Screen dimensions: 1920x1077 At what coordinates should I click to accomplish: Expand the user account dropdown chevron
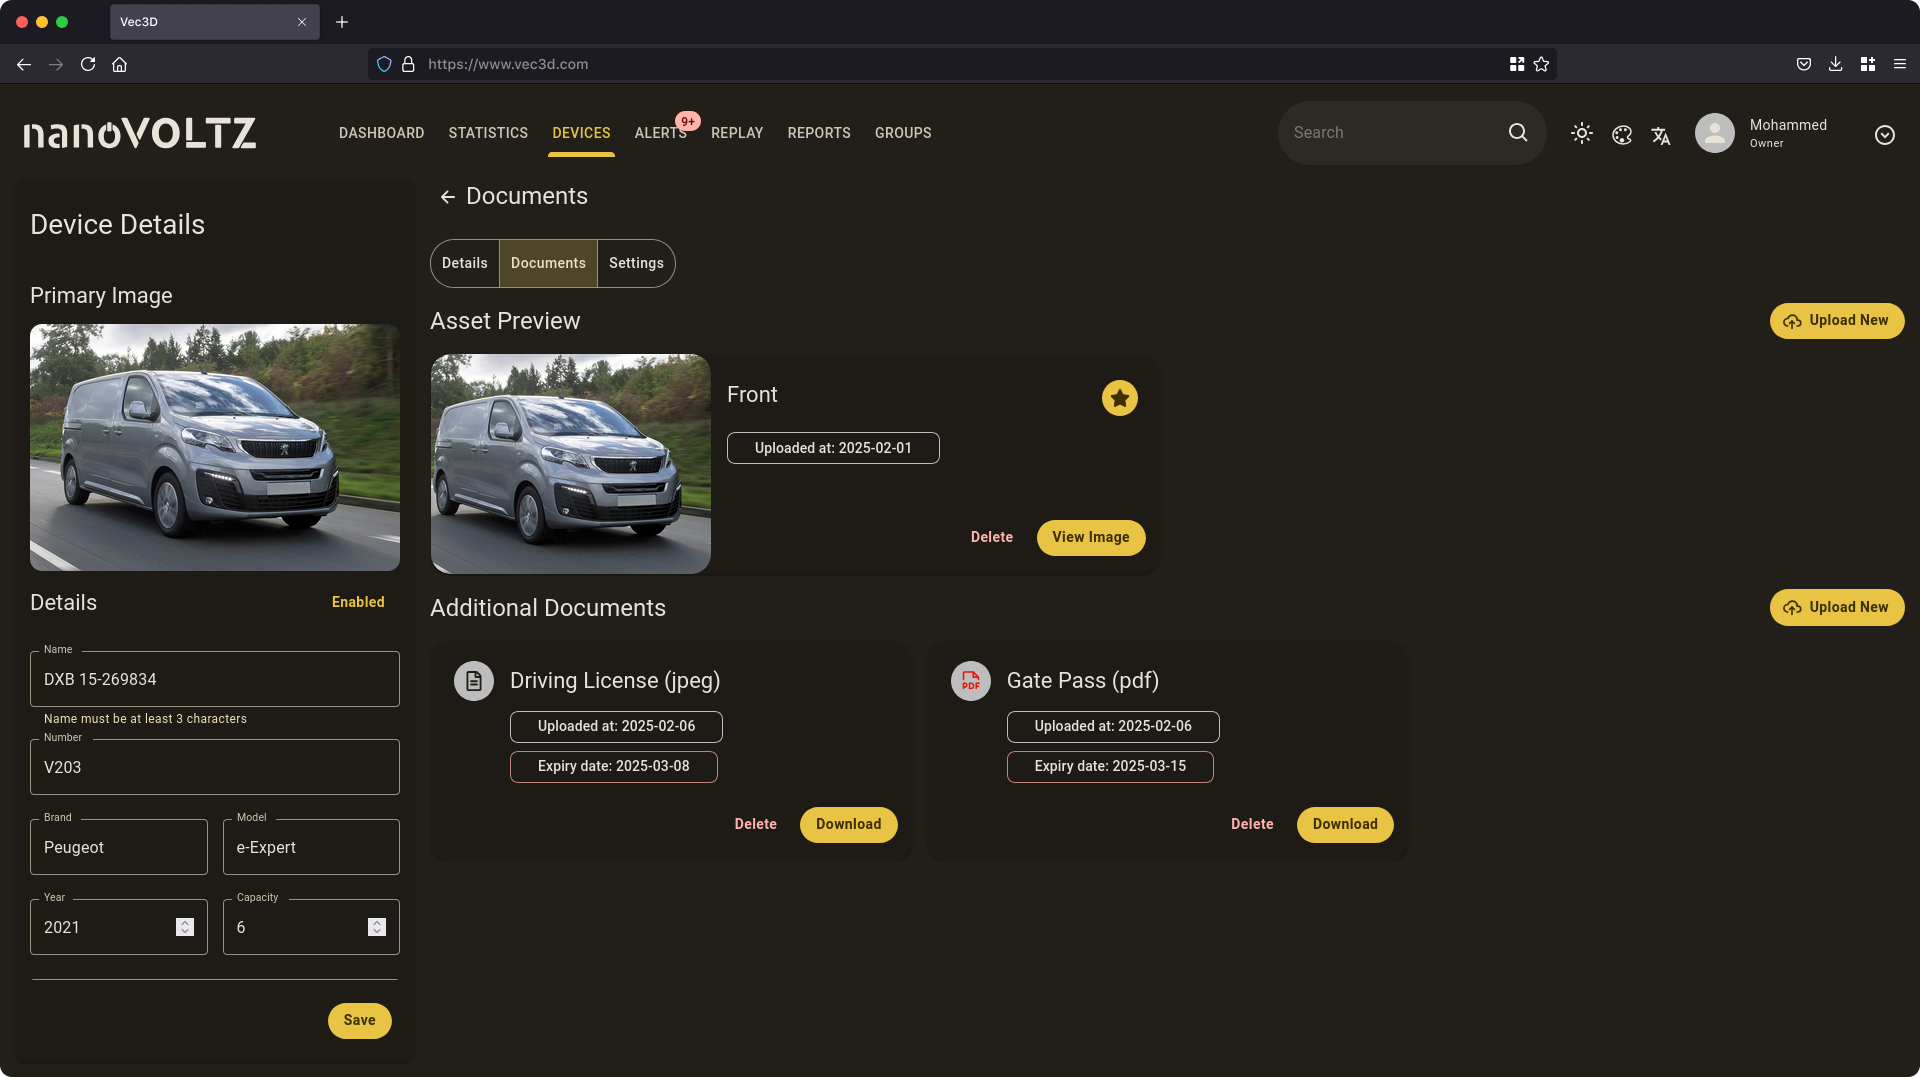tap(1884, 135)
